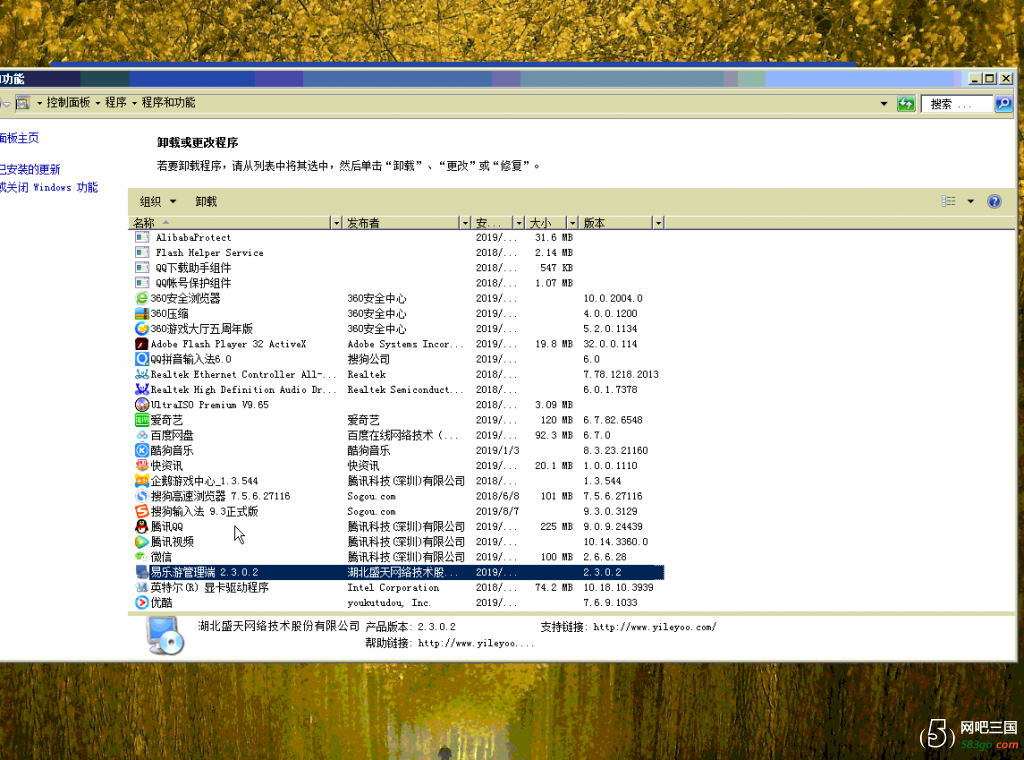Click the QQ拼音输入法6.0 icon
Screen dimensions: 1024x760
[142, 359]
